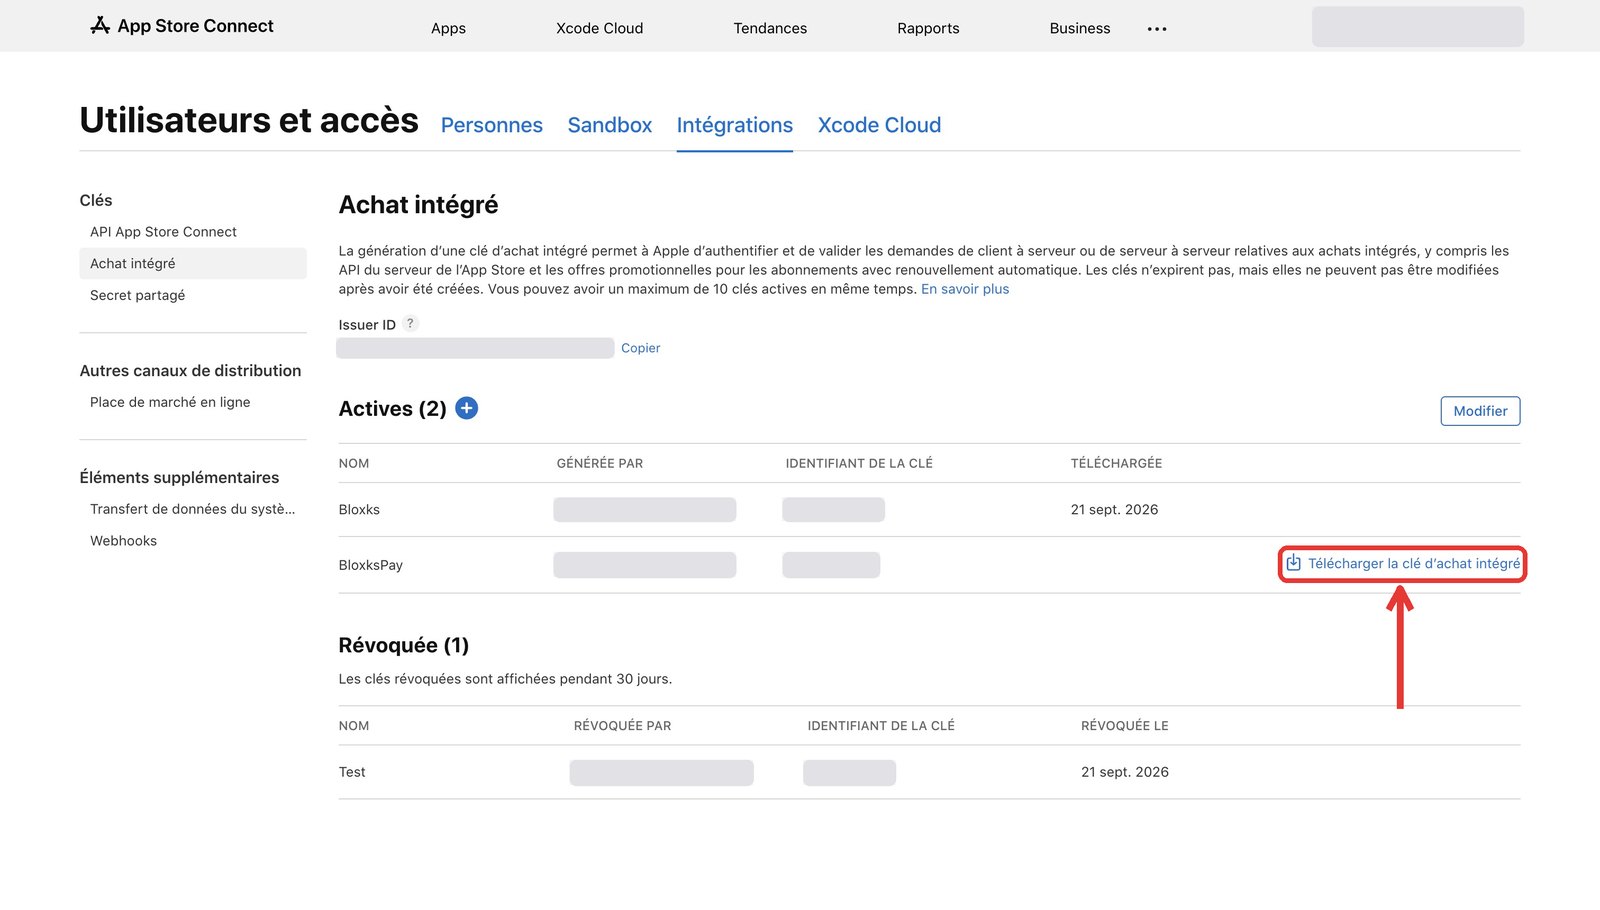
Task: Open Transfert de données du système item
Action: coord(192,509)
